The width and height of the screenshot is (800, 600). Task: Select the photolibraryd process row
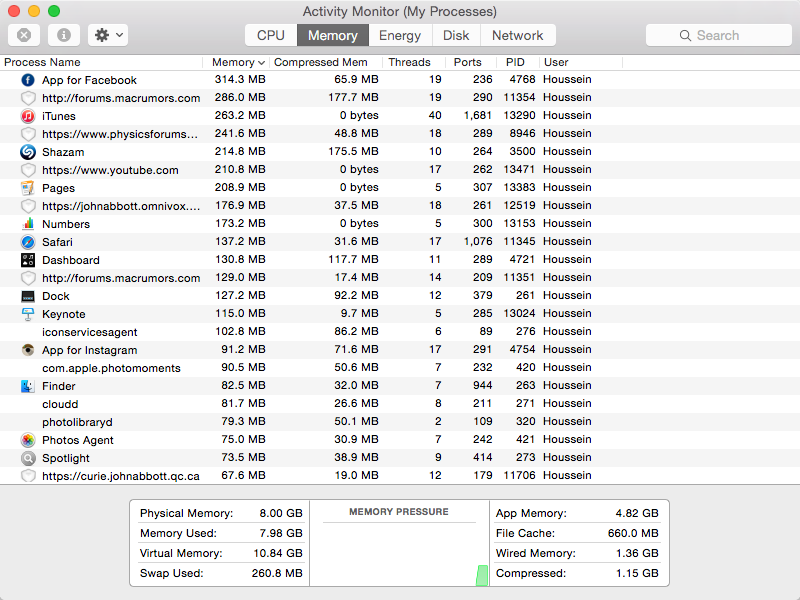tap(400, 421)
